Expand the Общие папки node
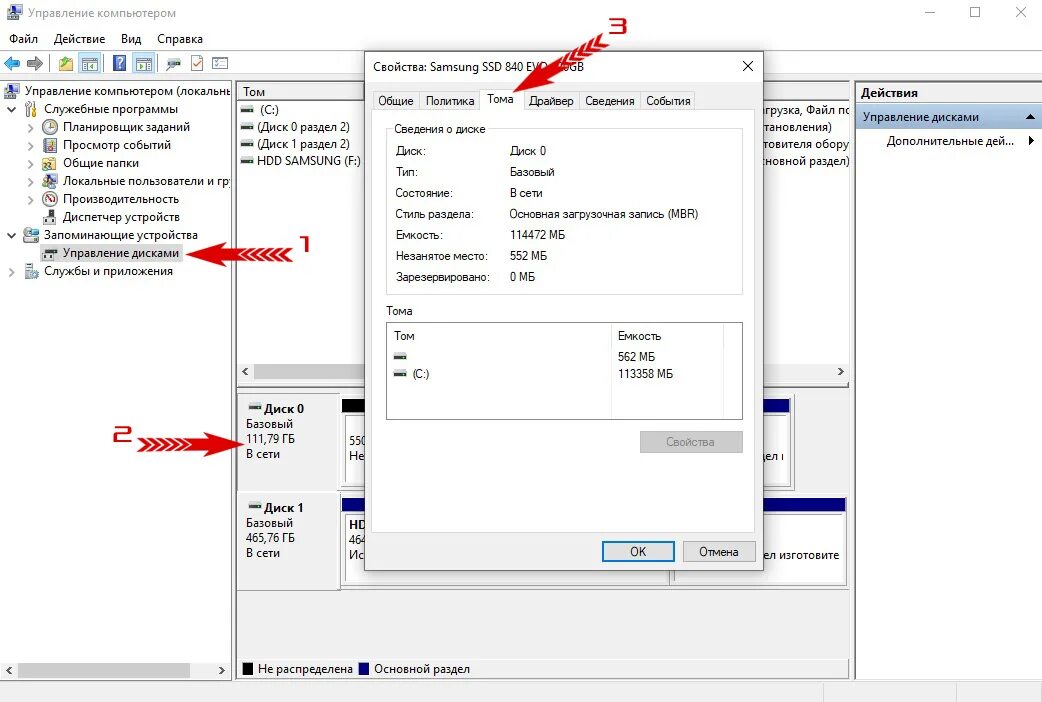This screenshot has width=1042, height=702. click(30, 163)
